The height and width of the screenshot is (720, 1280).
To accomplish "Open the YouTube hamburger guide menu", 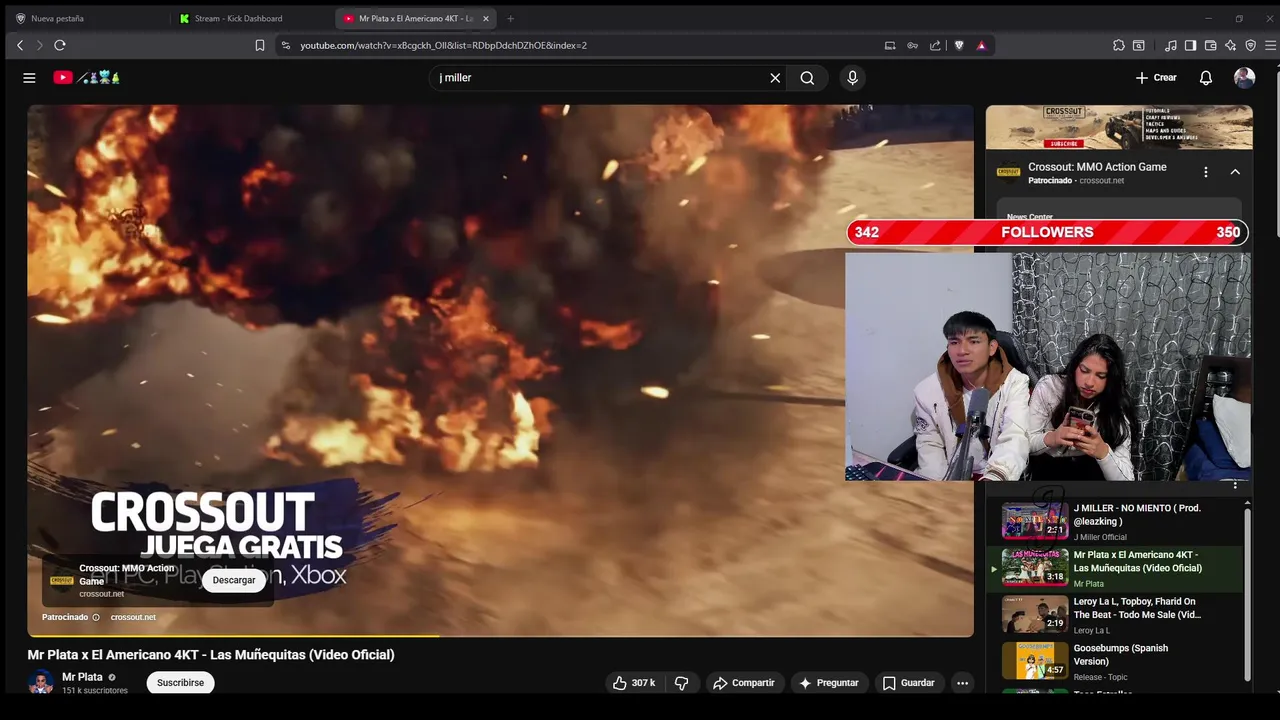I will coord(29,78).
